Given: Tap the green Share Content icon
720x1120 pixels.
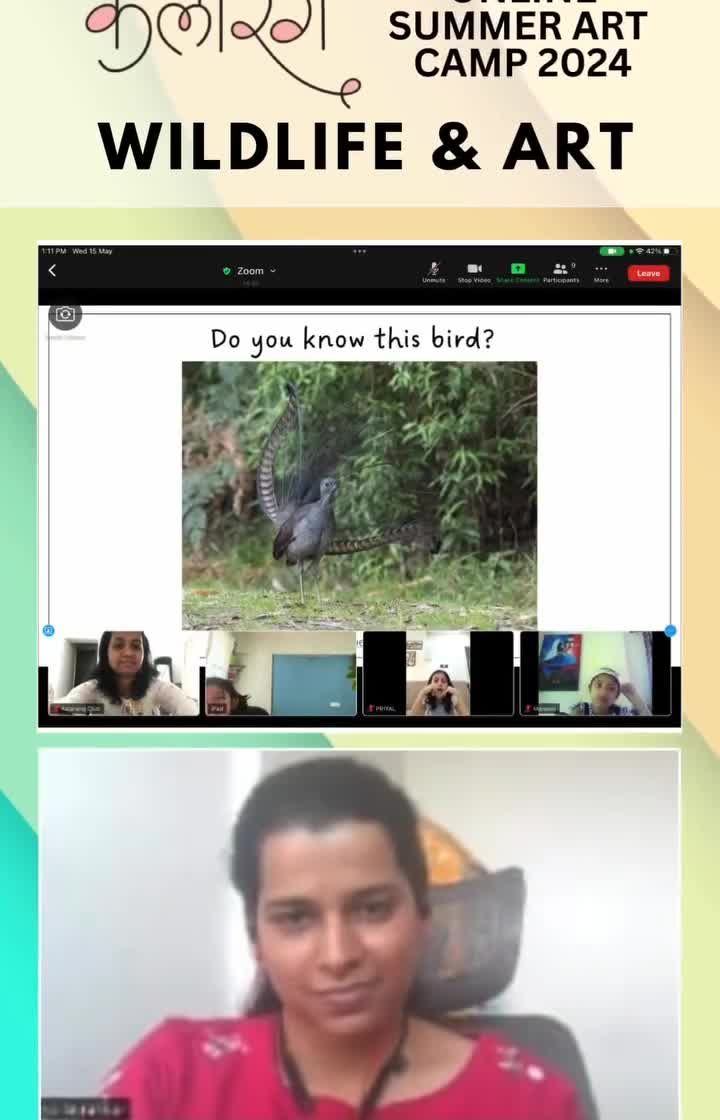Looking at the screenshot, I should pos(517,270).
